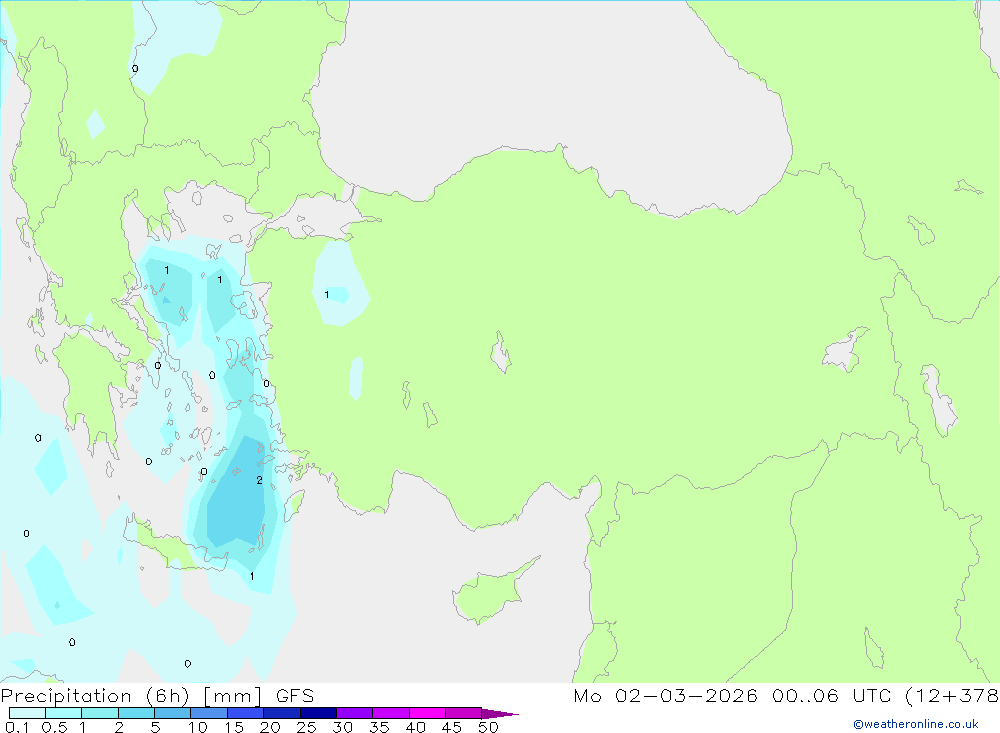Pick the 2–5 mm legend swatch

pos(136,713)
